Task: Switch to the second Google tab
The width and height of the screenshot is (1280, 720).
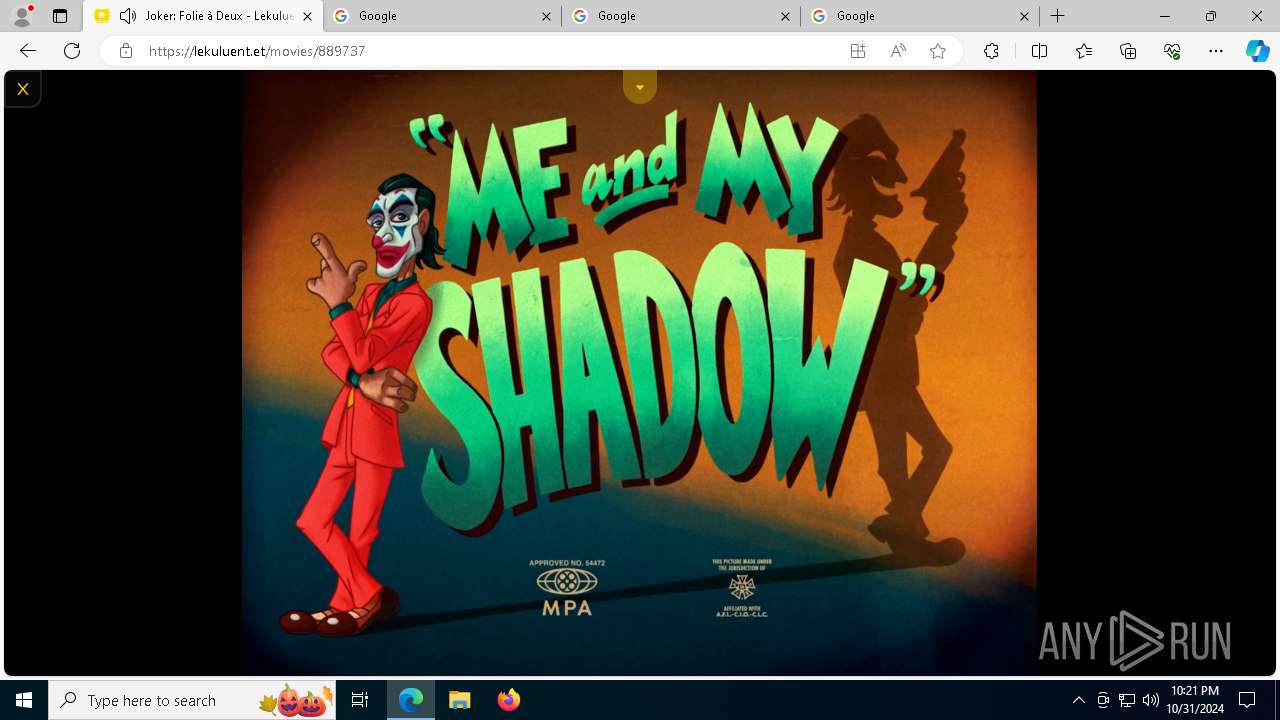Action: coord(682,16)
